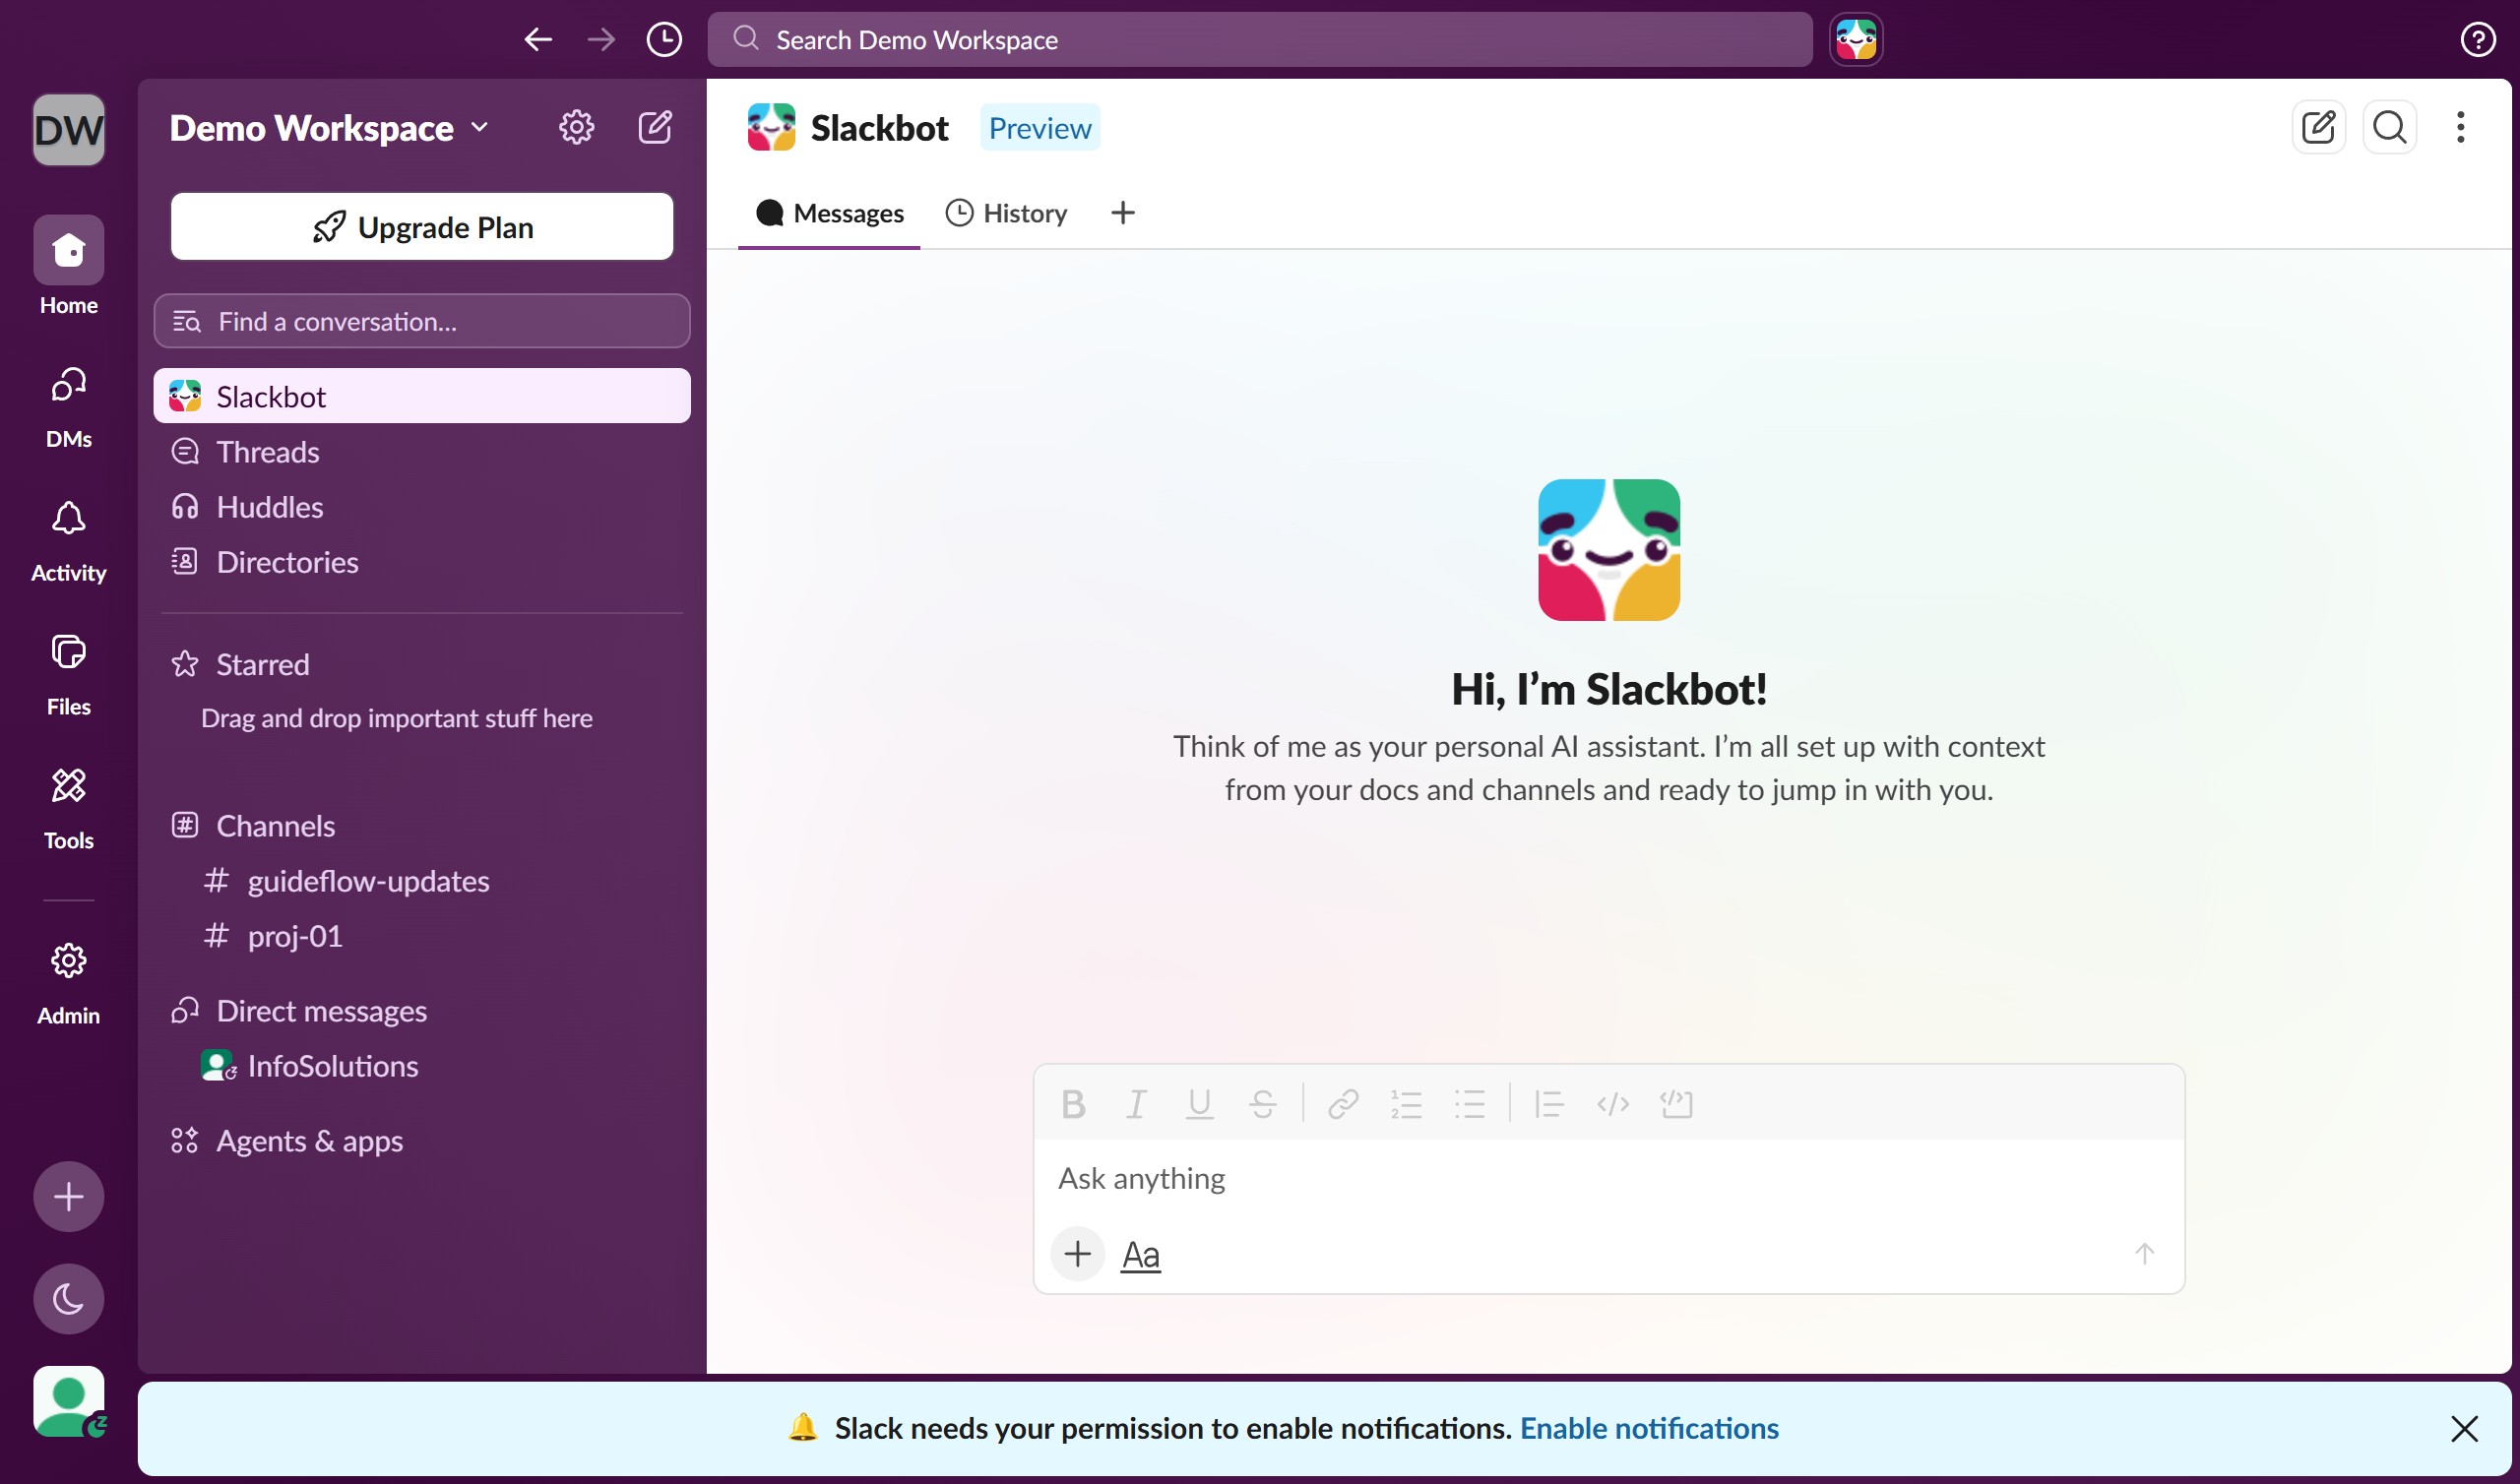The image size is (2520, 1484).
Task: Click new chat compose icon in header
Action: coord(2318,127)
